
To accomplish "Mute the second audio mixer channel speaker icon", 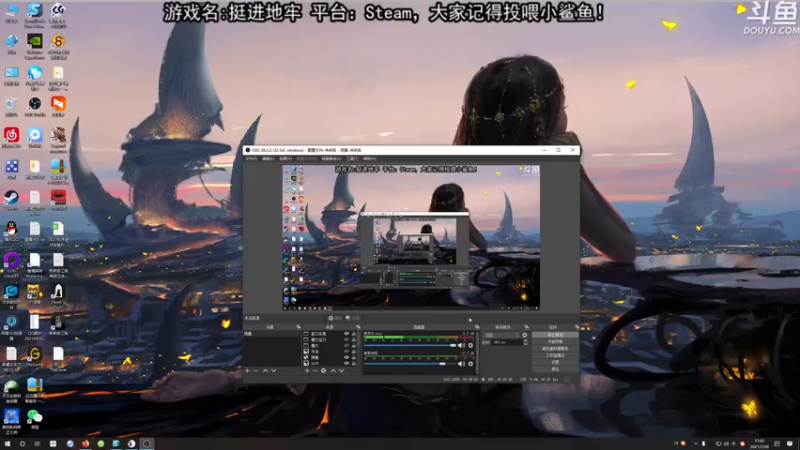I will [461, 364].
